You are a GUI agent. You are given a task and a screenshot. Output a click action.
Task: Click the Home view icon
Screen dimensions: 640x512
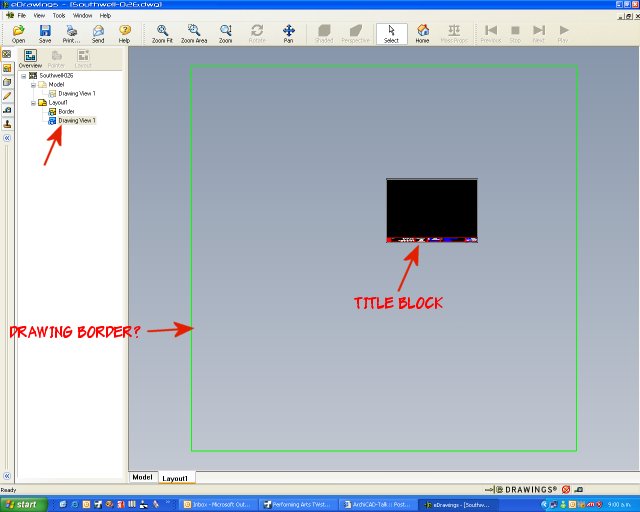coord(422,34)
